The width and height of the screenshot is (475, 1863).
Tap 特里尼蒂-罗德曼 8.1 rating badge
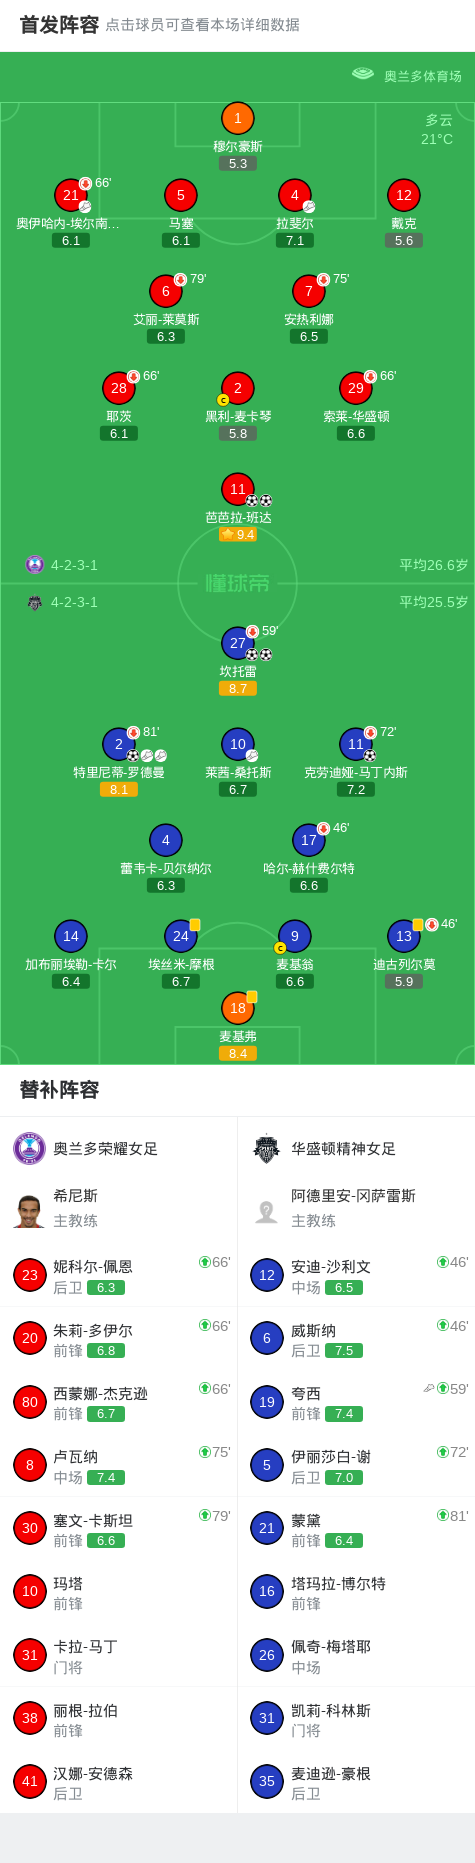118,789
